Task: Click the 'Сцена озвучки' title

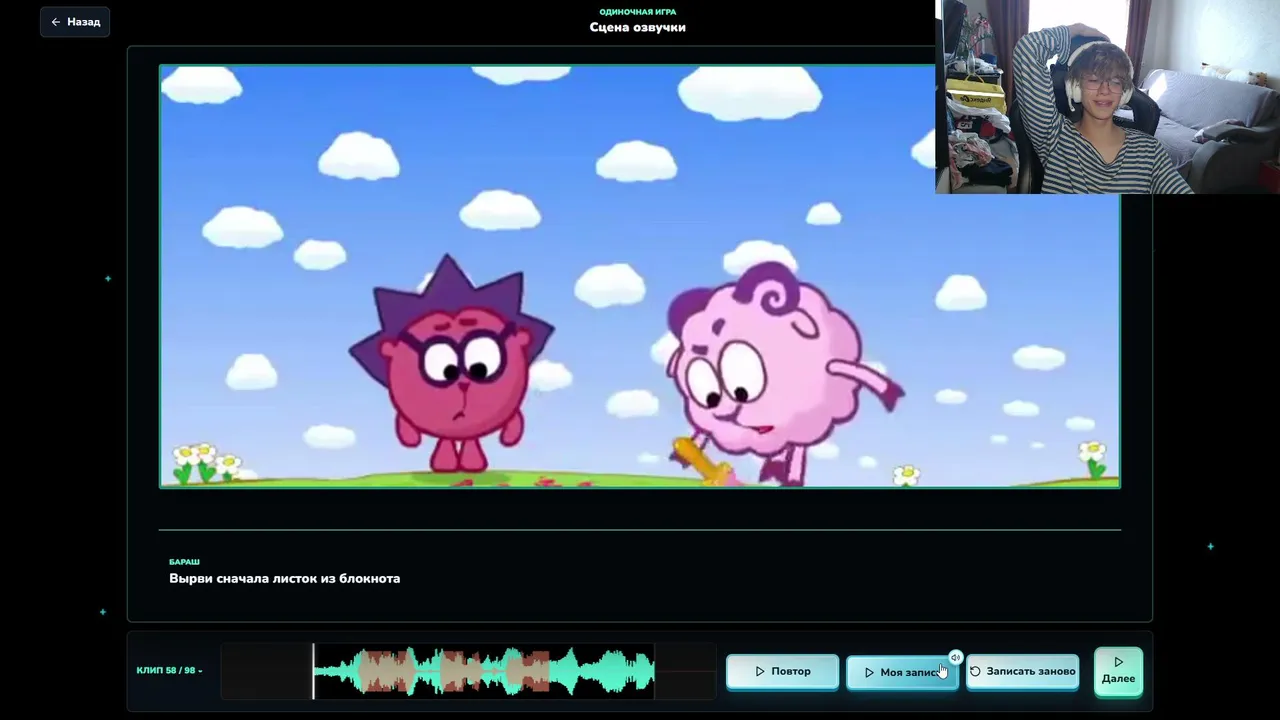Action: click(638, 27)
